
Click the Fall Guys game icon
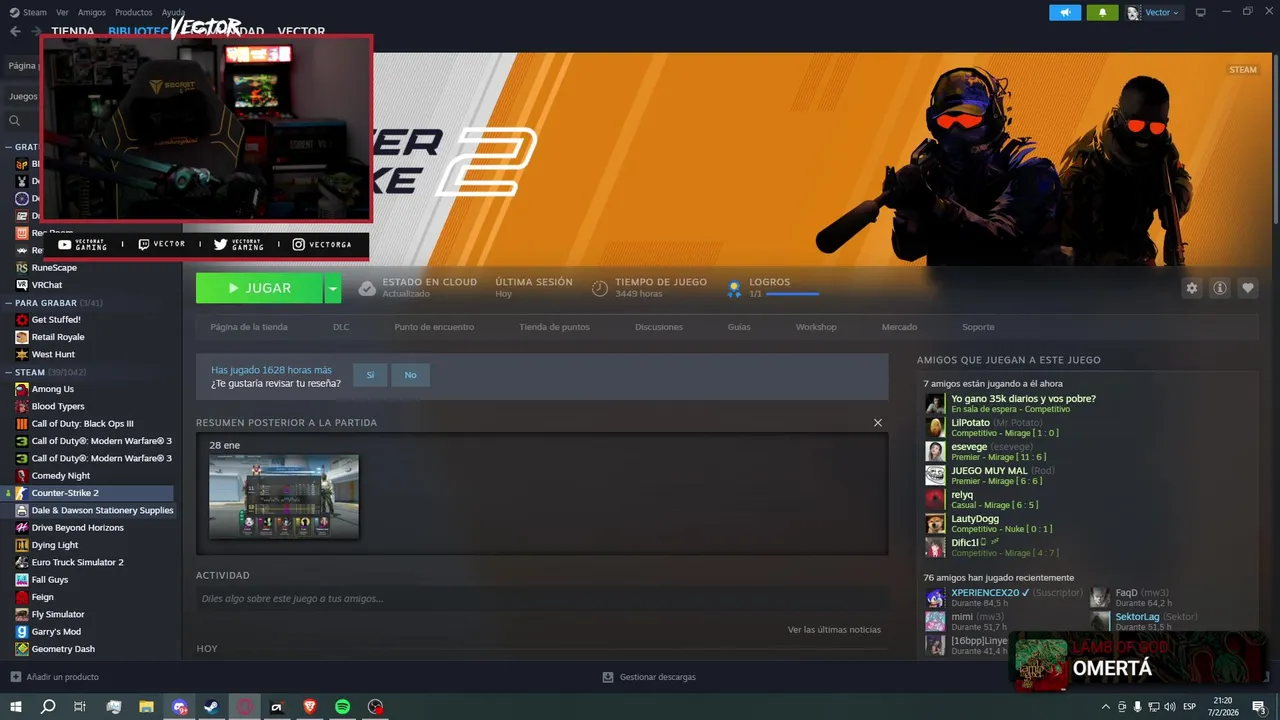[22, 580]
